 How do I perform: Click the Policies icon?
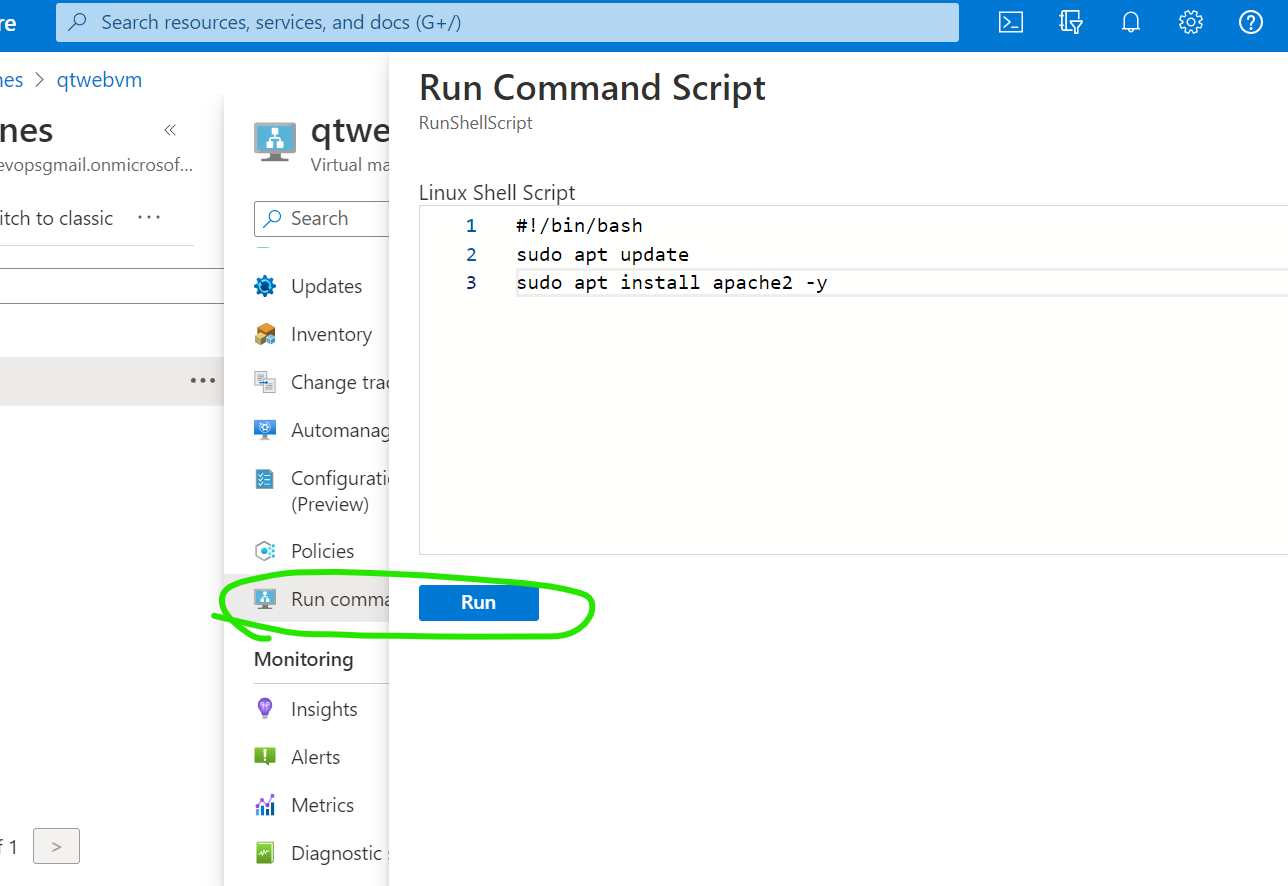pos(265,551)
